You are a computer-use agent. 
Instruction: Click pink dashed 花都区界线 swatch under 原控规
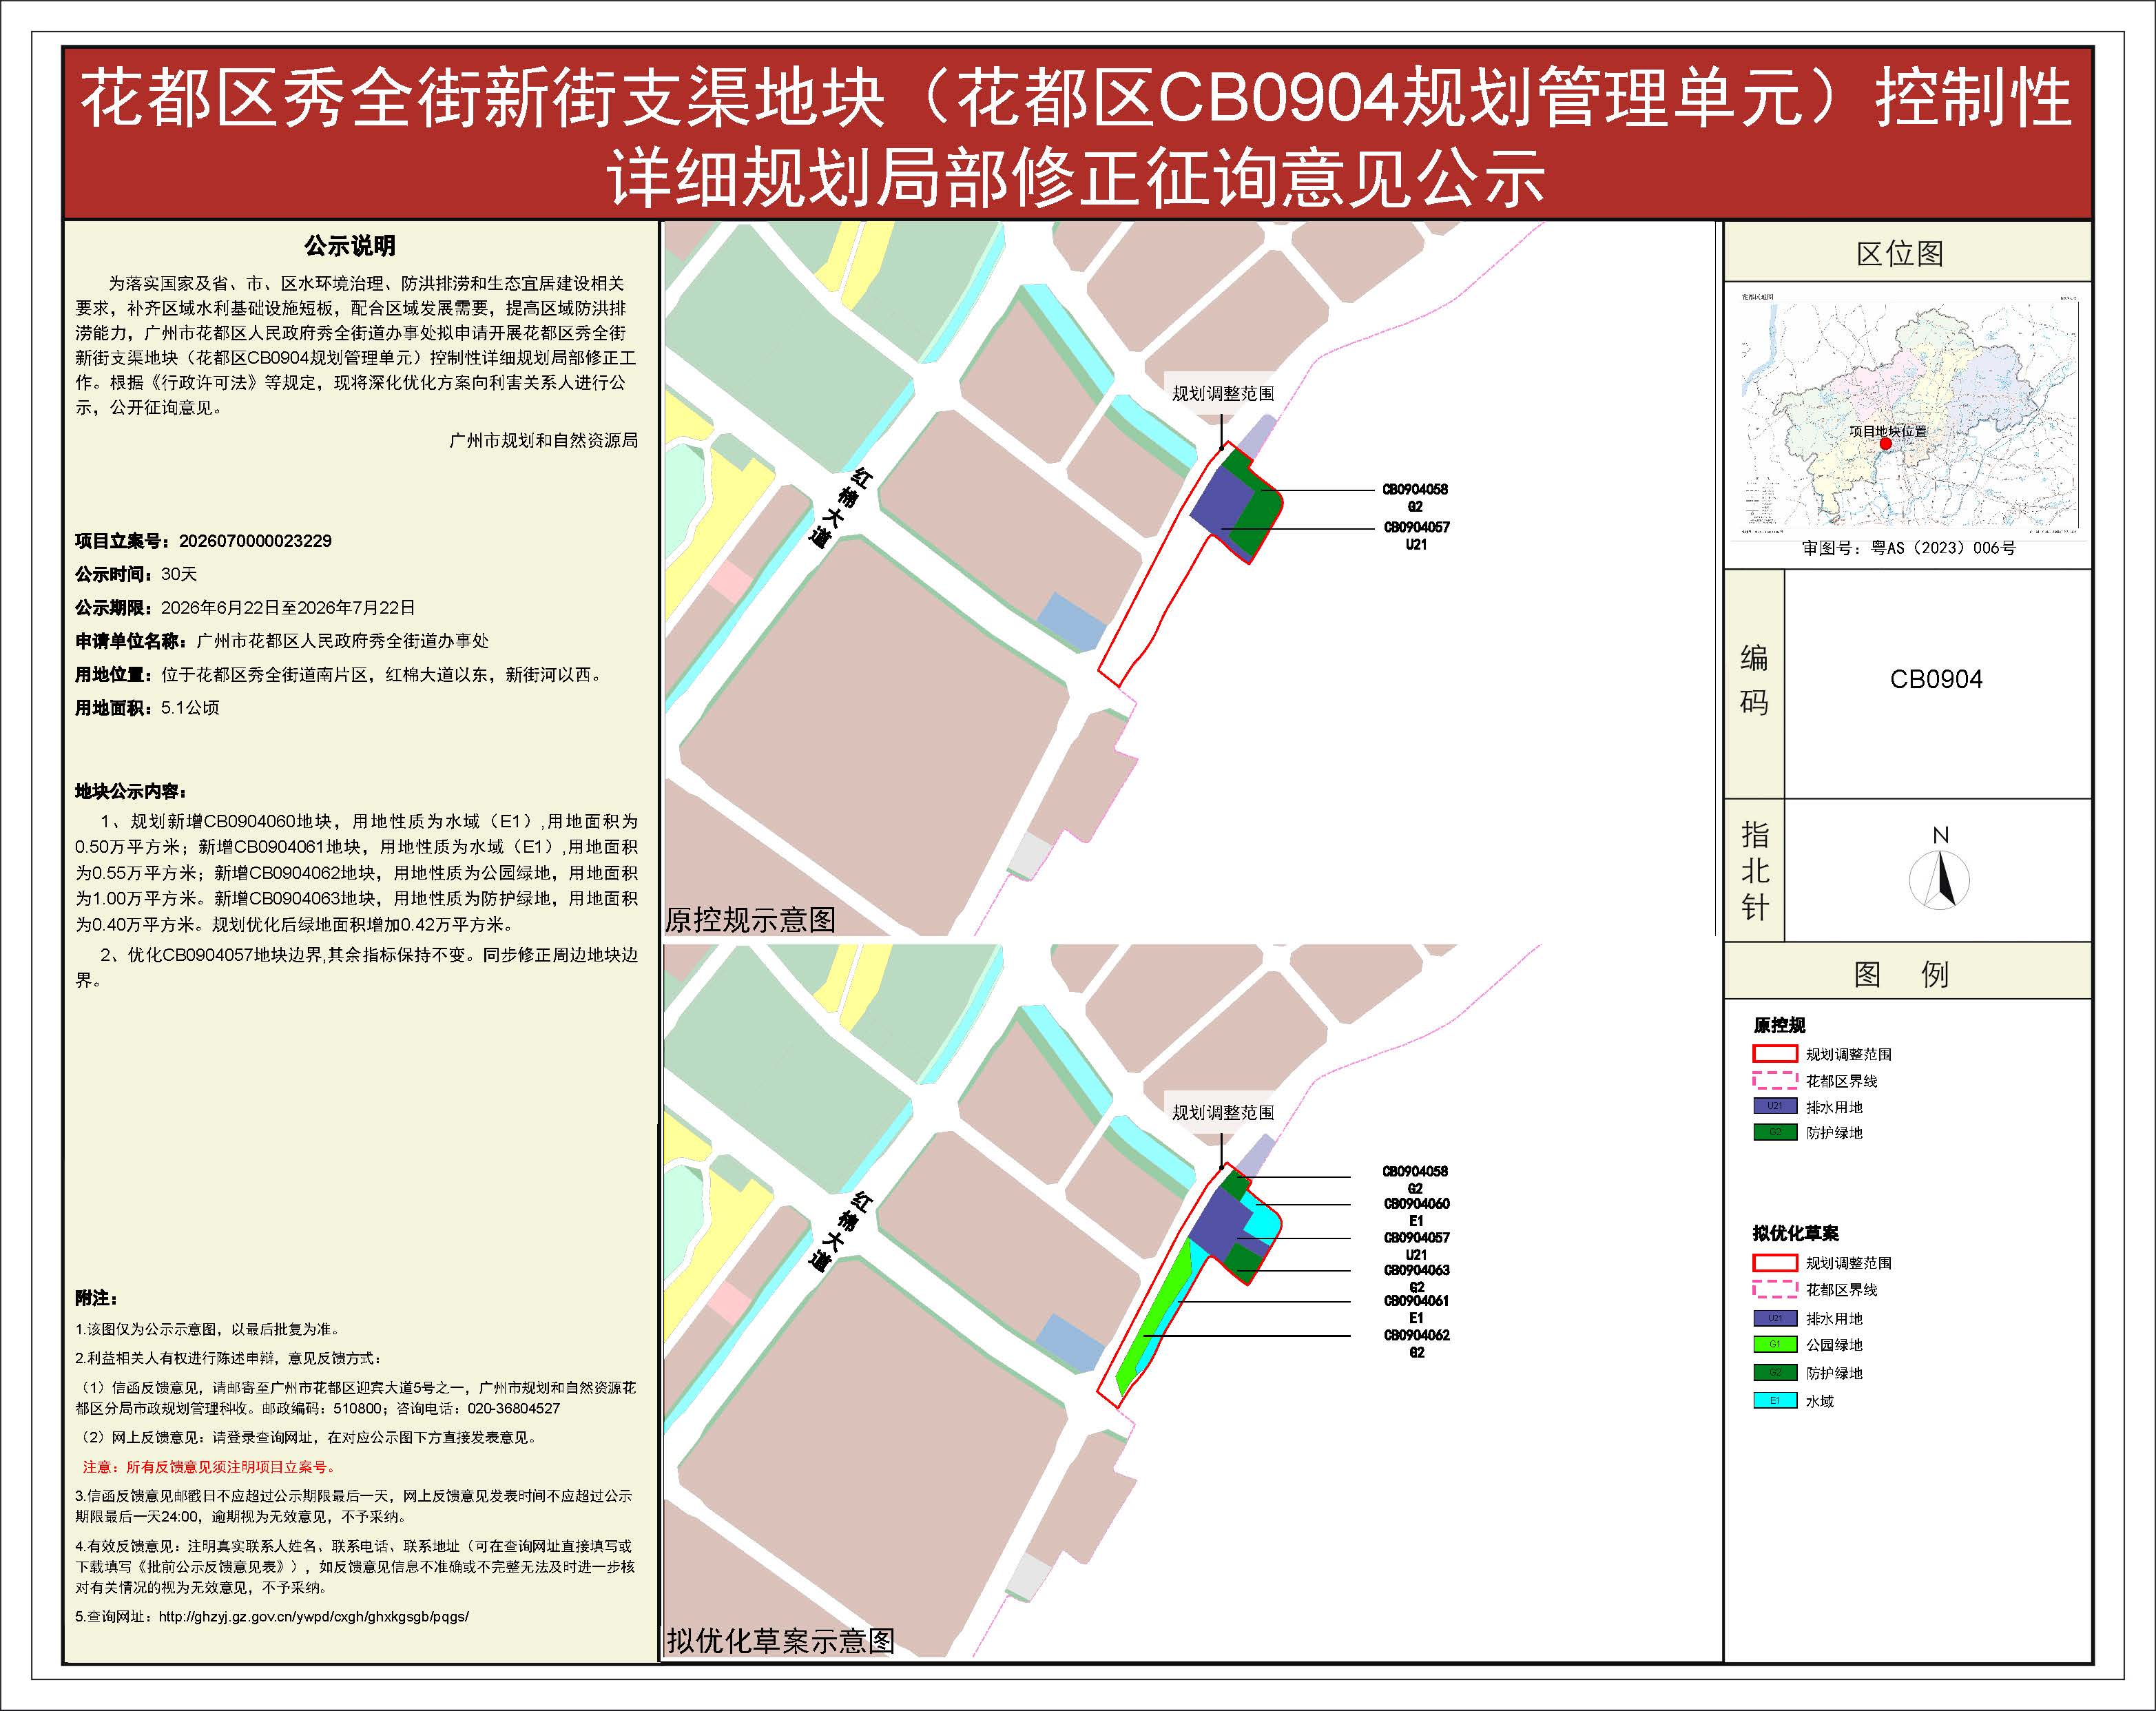(x=1775, y=1081)
